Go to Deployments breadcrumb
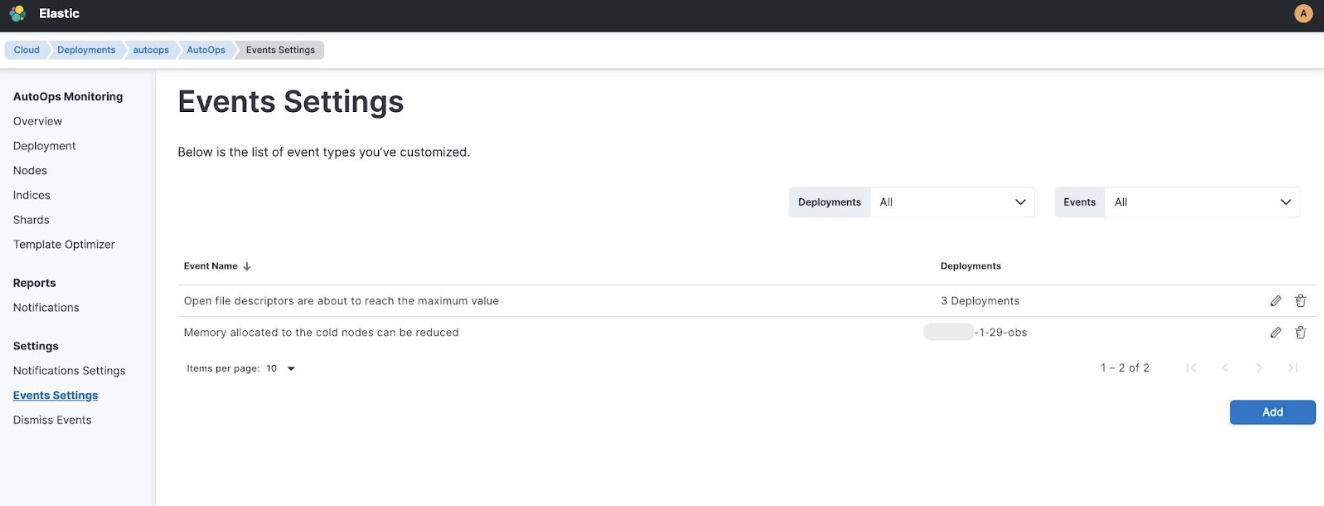 pyautogui.click(x=86, y=50)
